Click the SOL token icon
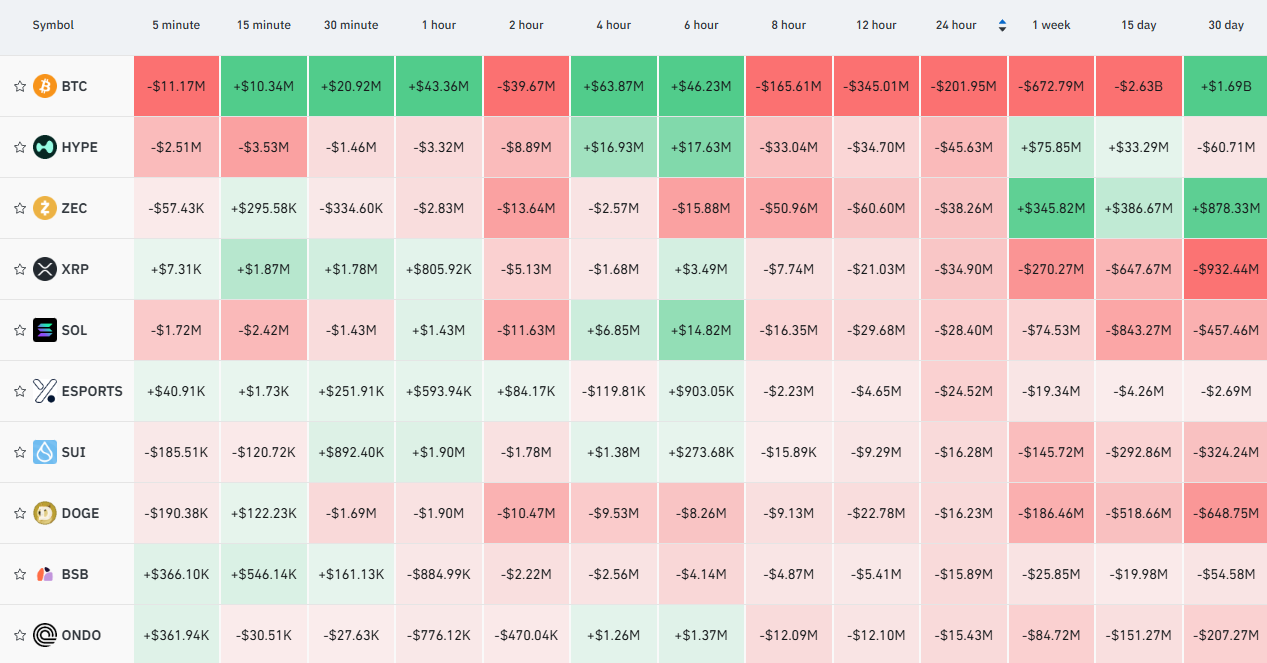This screenshot has width=1267, height=663. tap(45, 330)
